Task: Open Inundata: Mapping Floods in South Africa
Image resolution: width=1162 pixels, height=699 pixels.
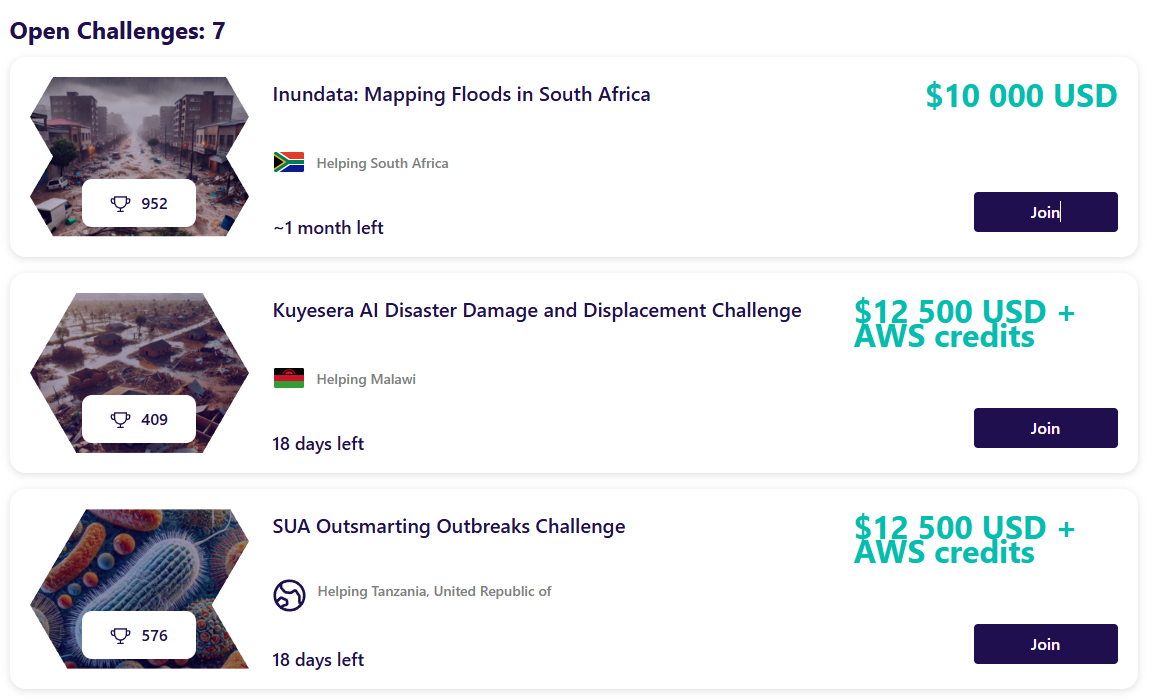Action: coord(461,95)
